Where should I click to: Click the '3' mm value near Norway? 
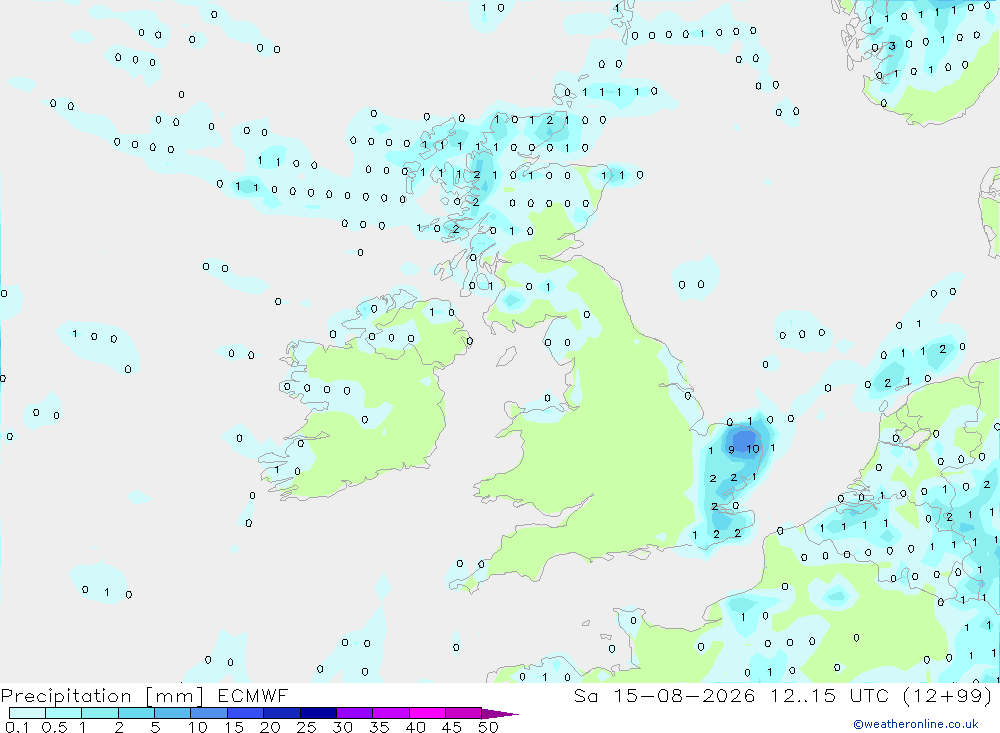click(x=892, y=46)
